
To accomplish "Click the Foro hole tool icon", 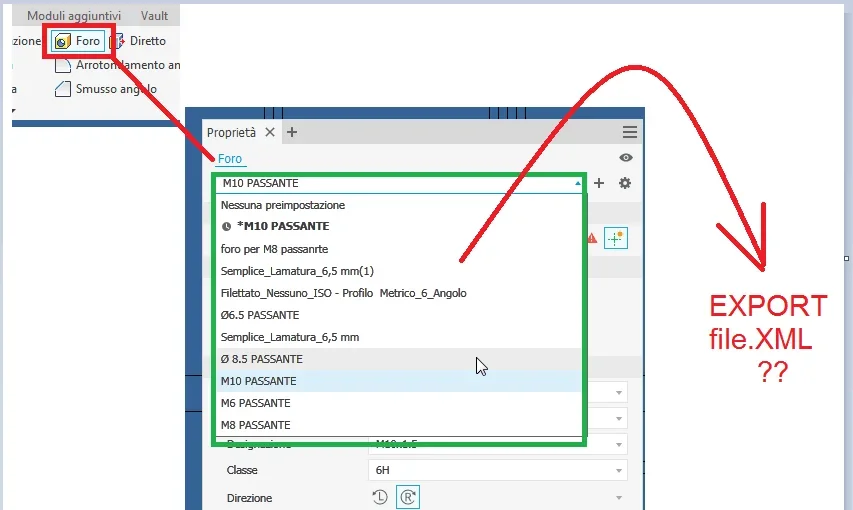I will 63,41.
